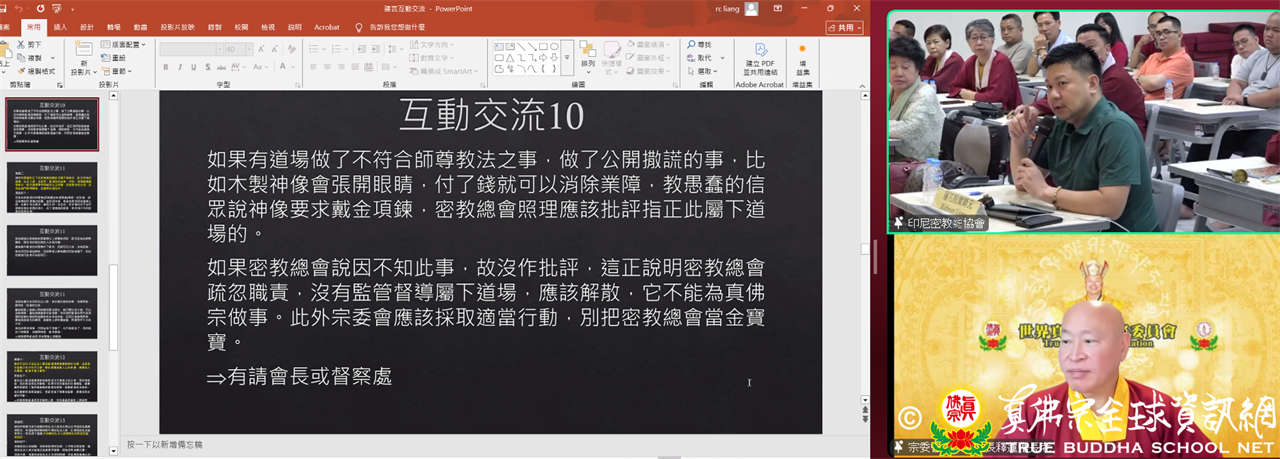Click the 尋找 (Find) search icon
The height and width of the screenshot is (459, 1280).
pos(691,45)
